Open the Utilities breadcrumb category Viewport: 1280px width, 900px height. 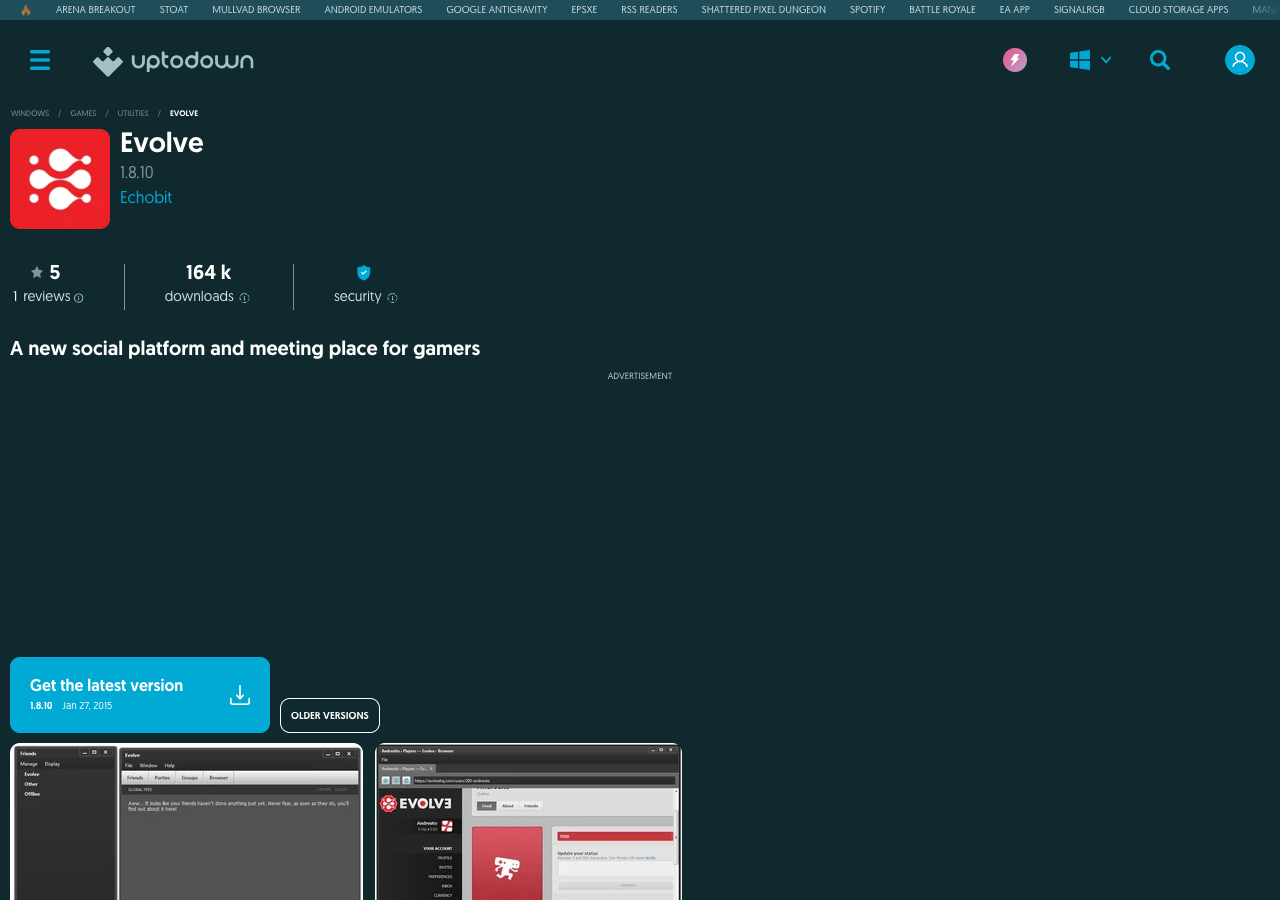coord(133,114)
